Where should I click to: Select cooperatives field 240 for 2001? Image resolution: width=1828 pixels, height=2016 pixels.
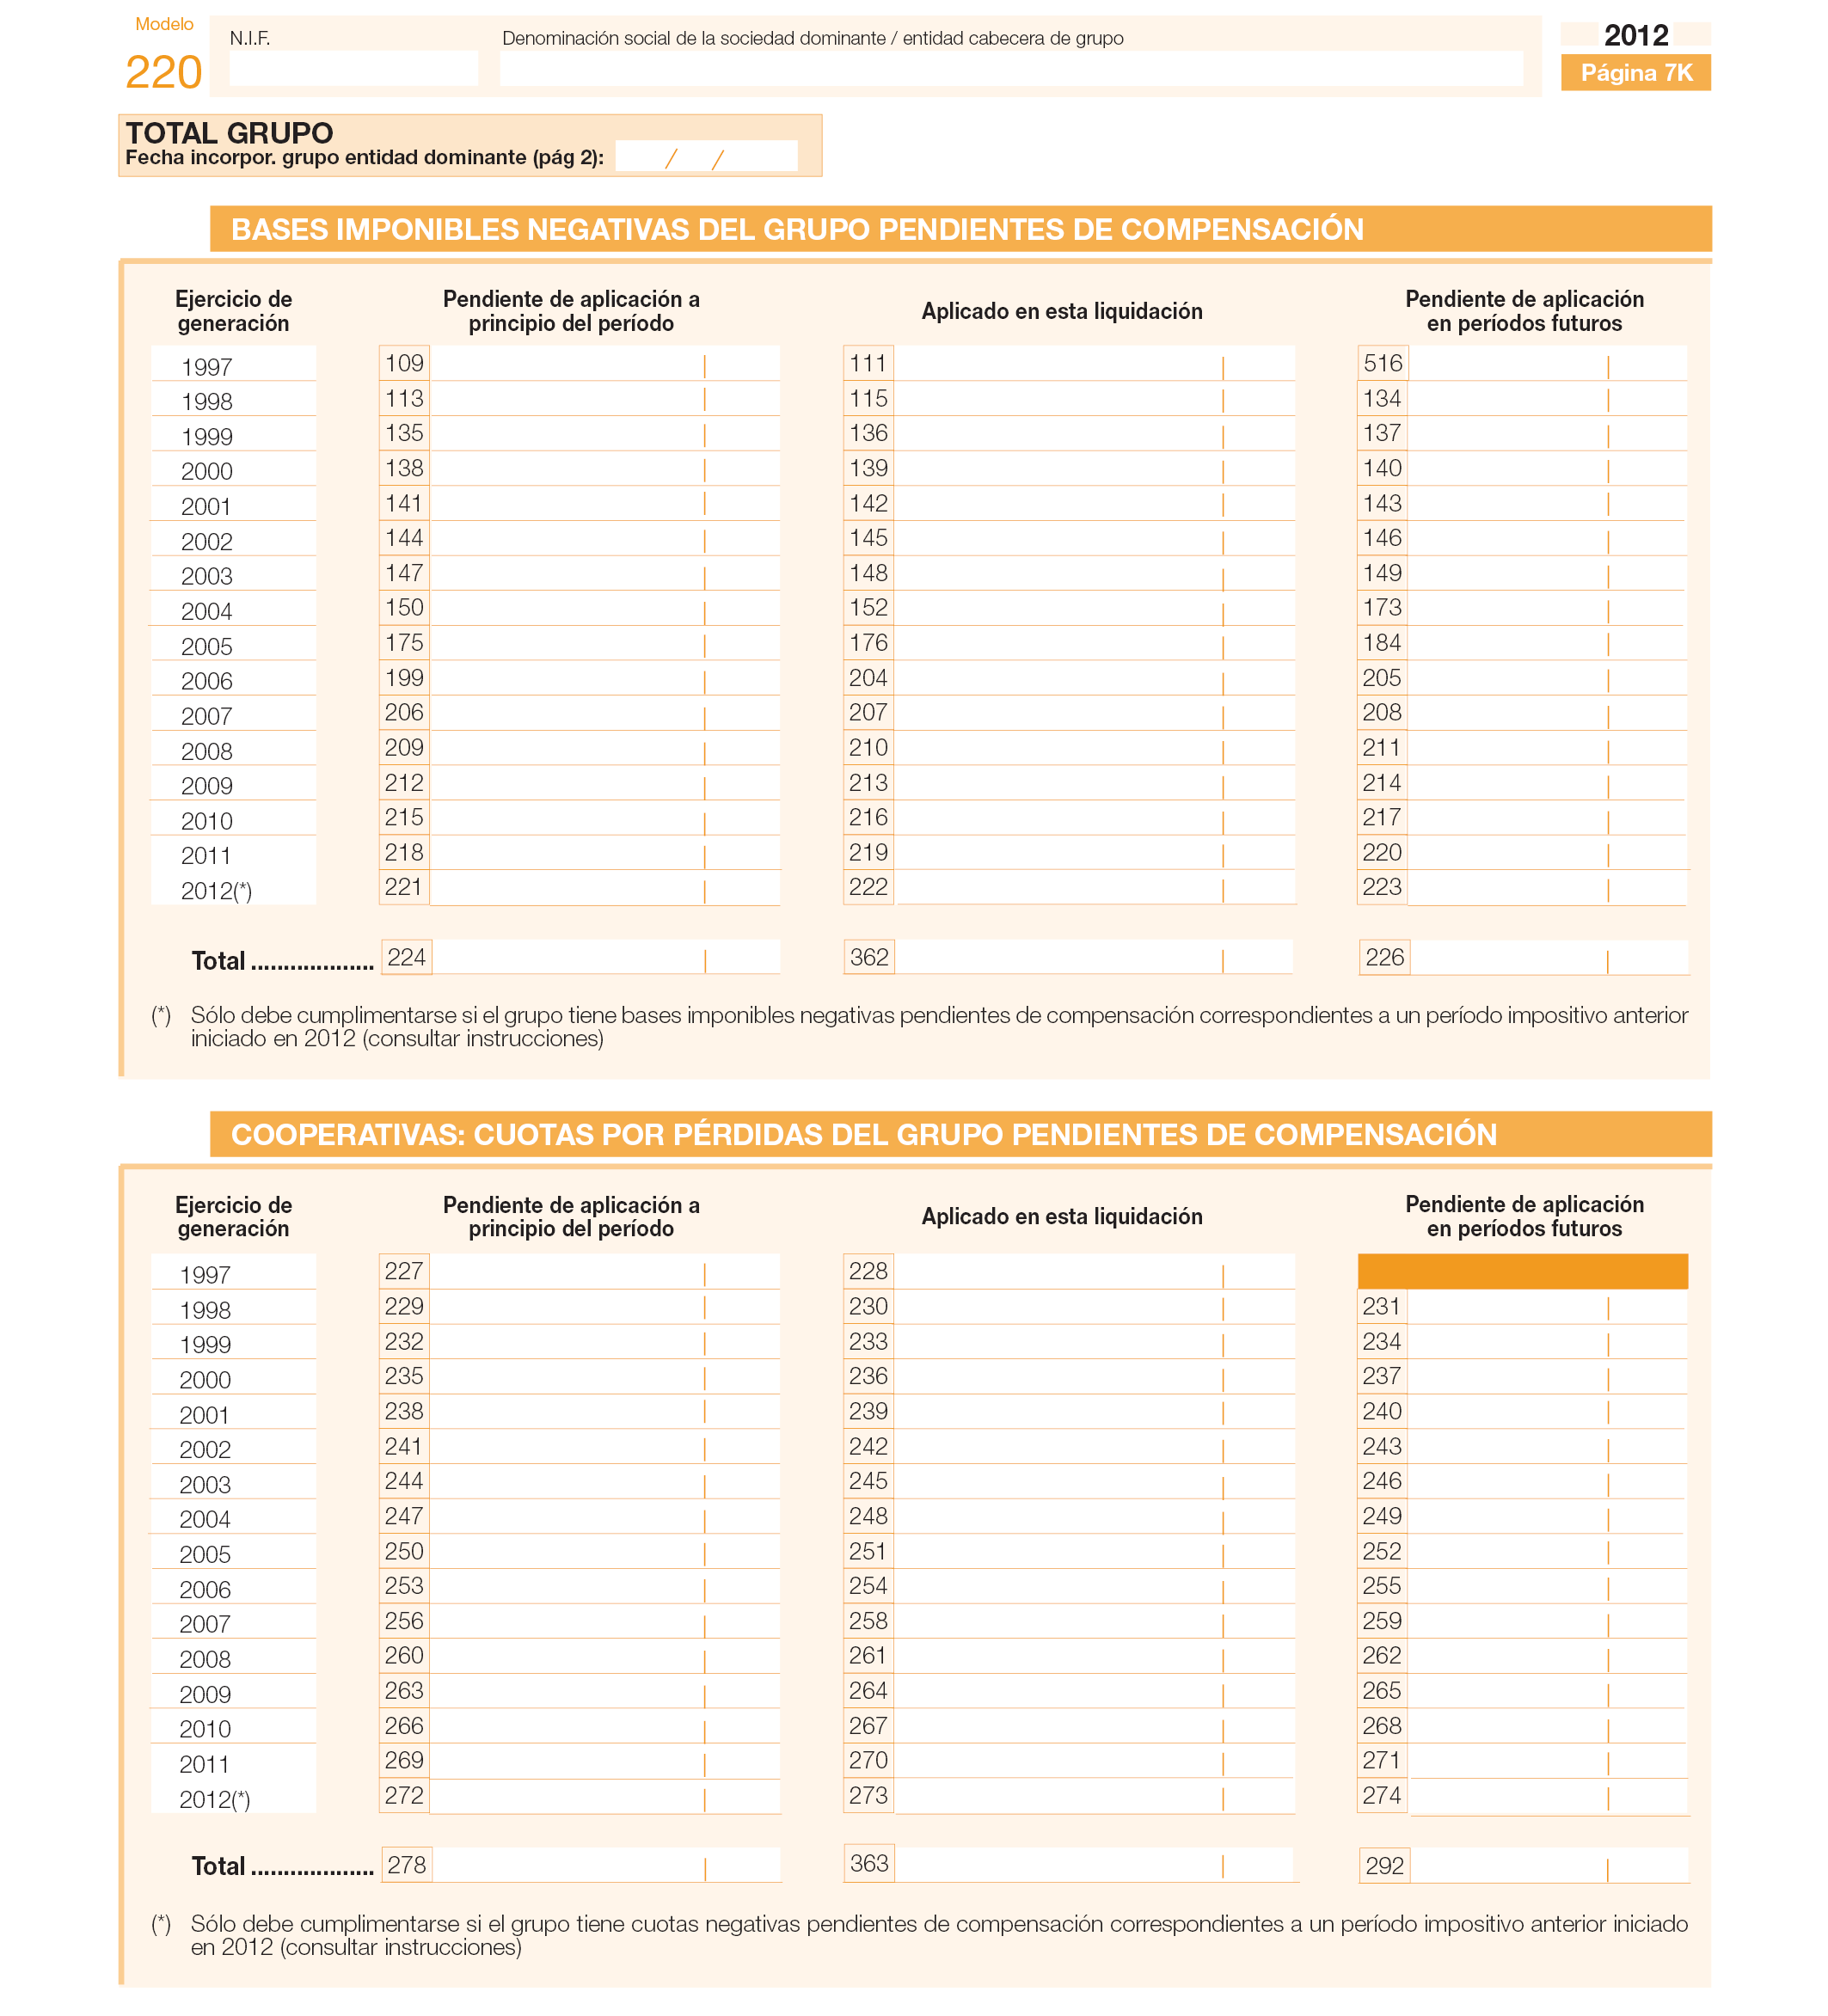1547,1412
